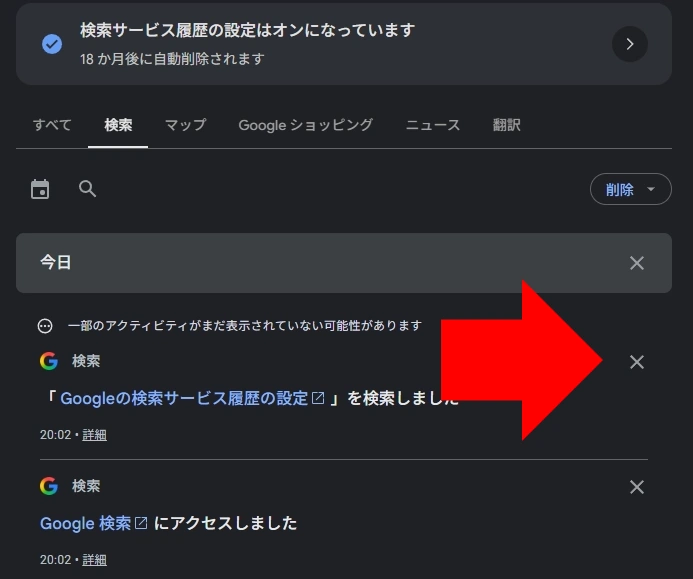Click Google logo on Google 検索 access entry
Image resolution: width=693 pixels, height=579 pixels.
49,486
